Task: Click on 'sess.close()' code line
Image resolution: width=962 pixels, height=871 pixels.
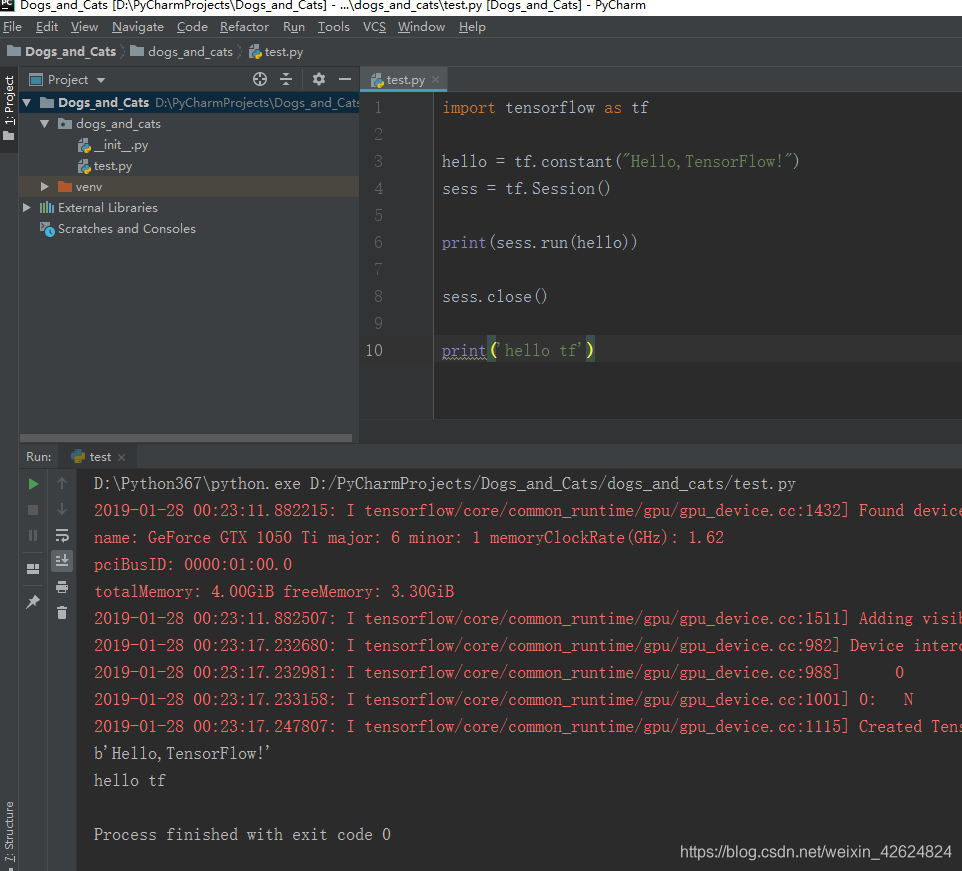Action: click(x=494, y=297)
